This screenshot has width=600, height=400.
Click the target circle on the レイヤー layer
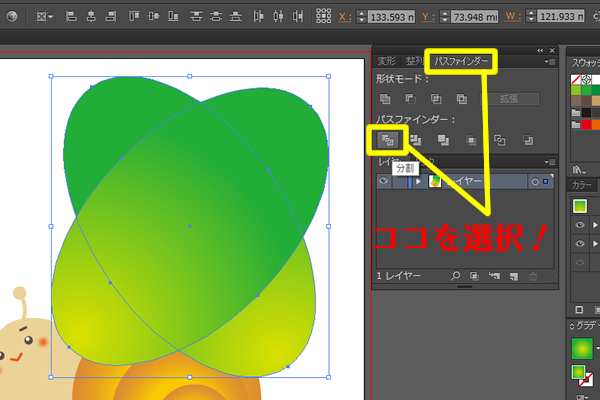coord(535,181)
